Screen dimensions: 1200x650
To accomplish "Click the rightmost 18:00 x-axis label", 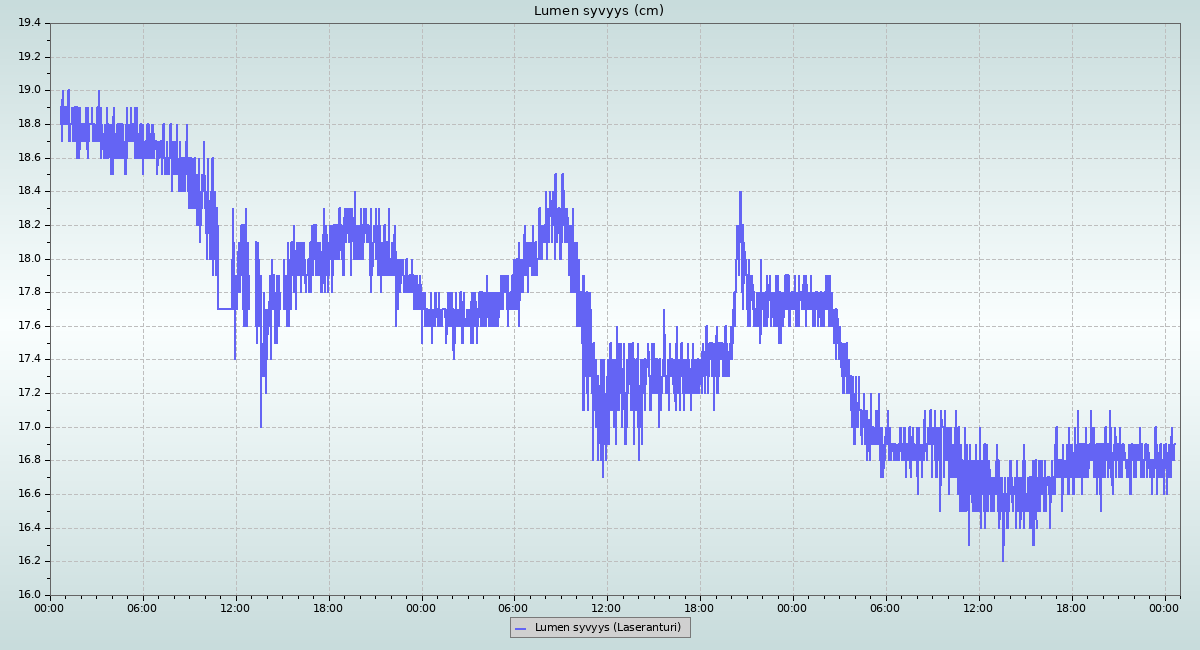I will tap(1071, 607).
